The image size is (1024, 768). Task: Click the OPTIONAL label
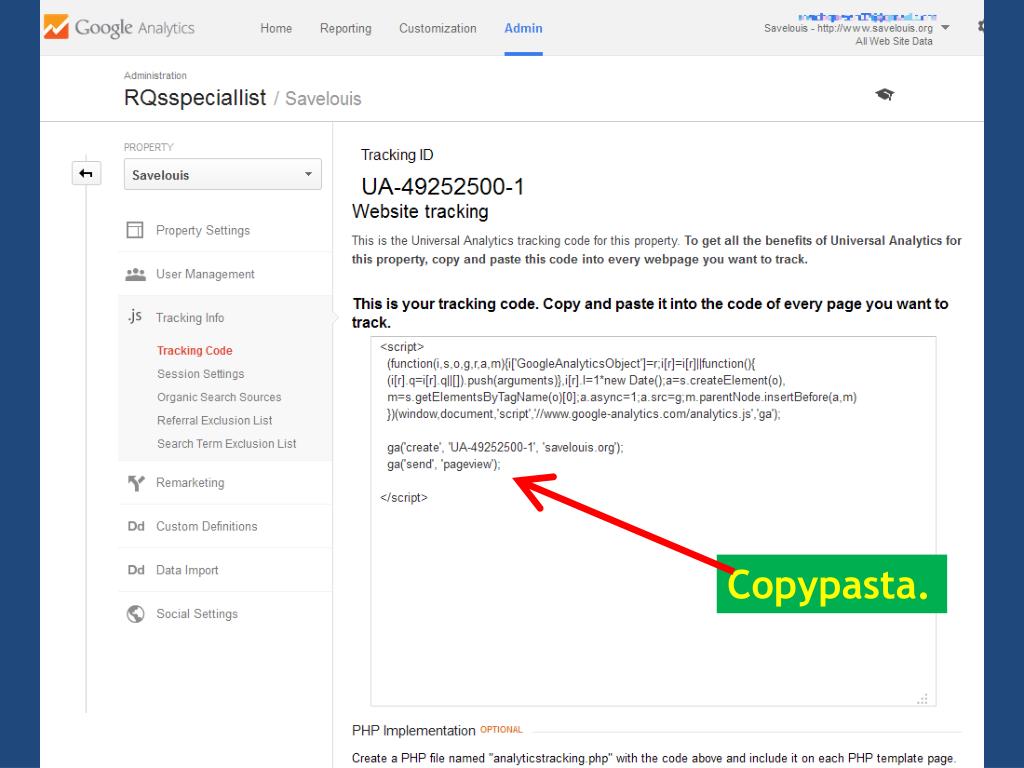pyautogui.click(x=501, y=729)
